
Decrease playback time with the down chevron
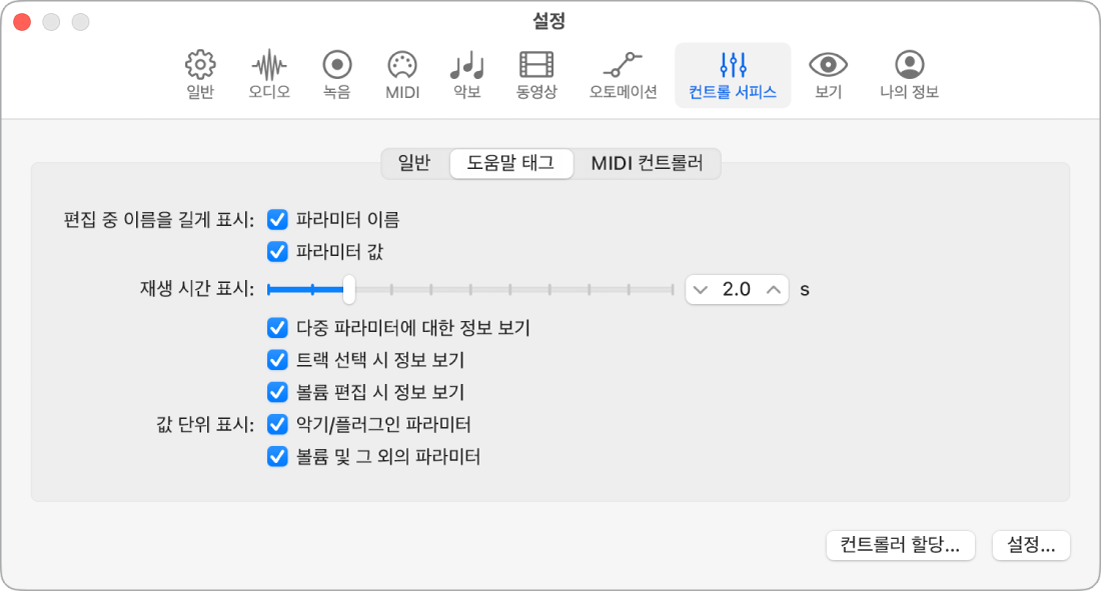(x=700, y=290)
